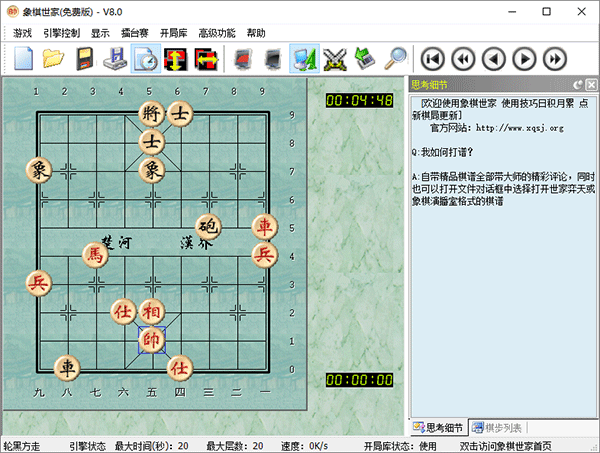600x453 pixels.
Task: Fast forward with double-right arrow button
Action: (555, 59)
